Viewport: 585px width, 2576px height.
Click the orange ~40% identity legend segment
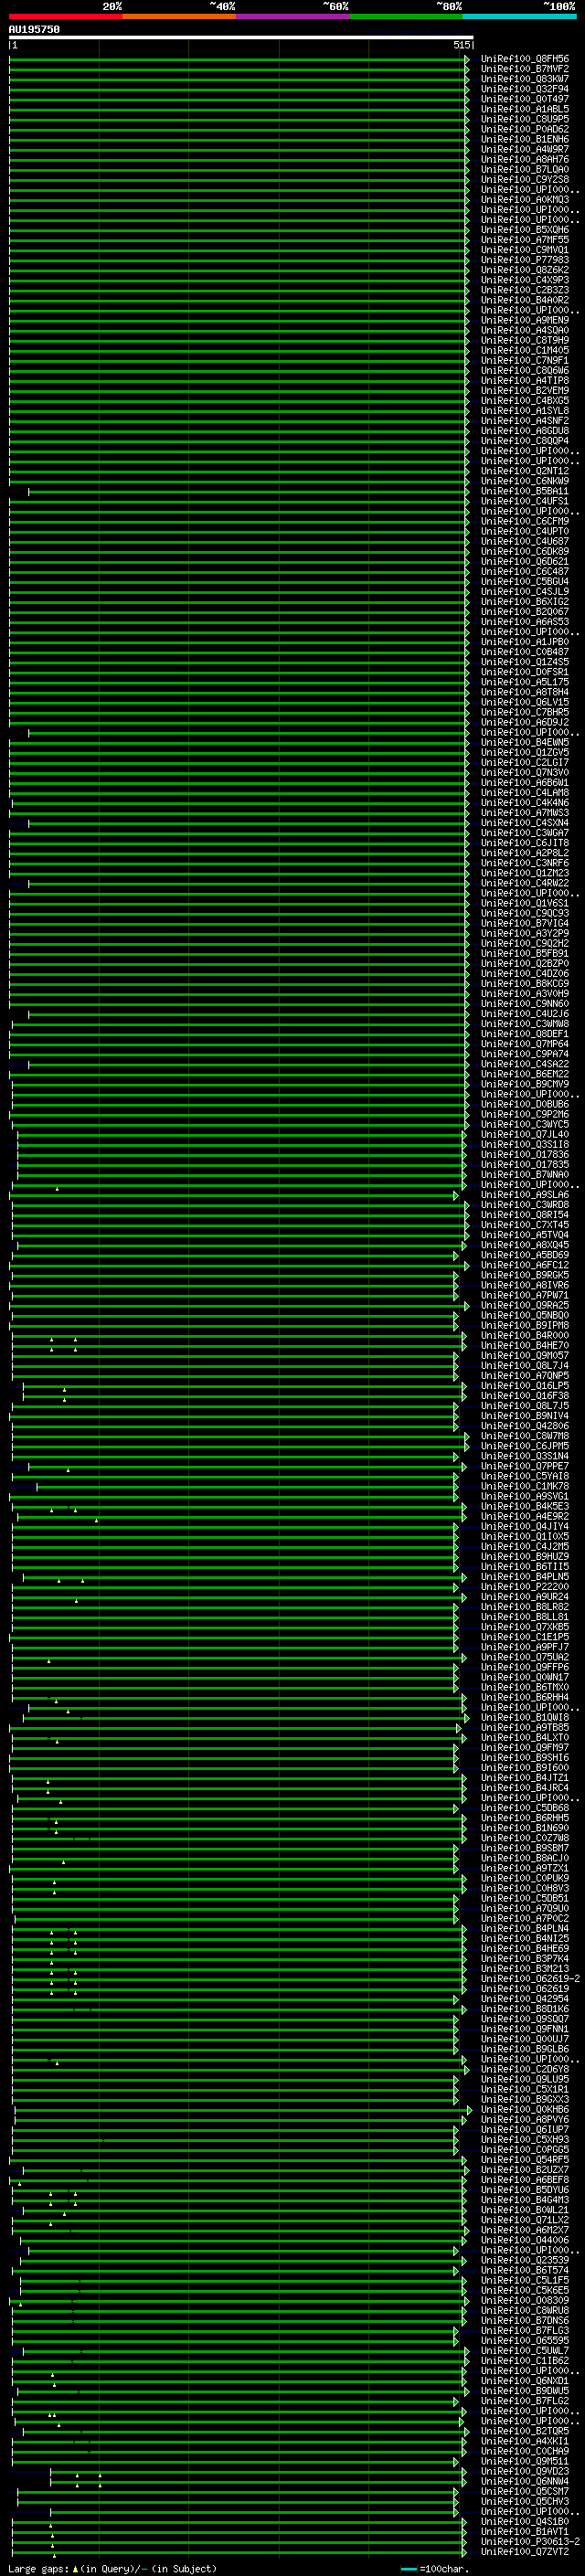[x=179, y=16]
